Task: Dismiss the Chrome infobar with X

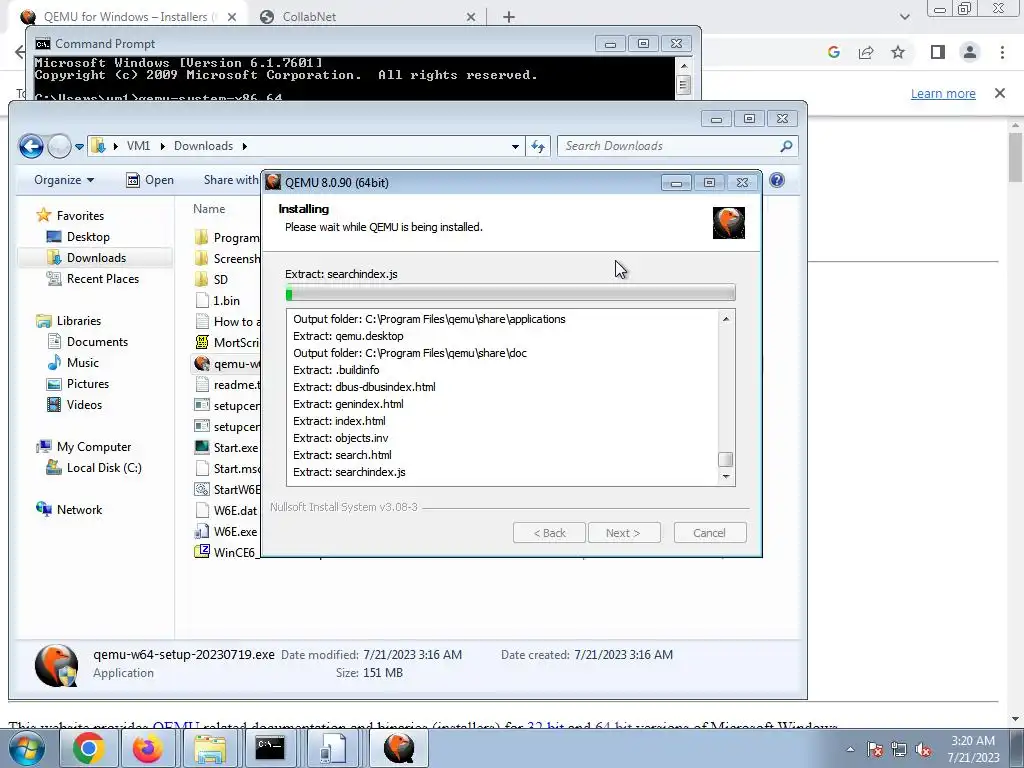Action: pyautogui.click(x=1000, y=93)
